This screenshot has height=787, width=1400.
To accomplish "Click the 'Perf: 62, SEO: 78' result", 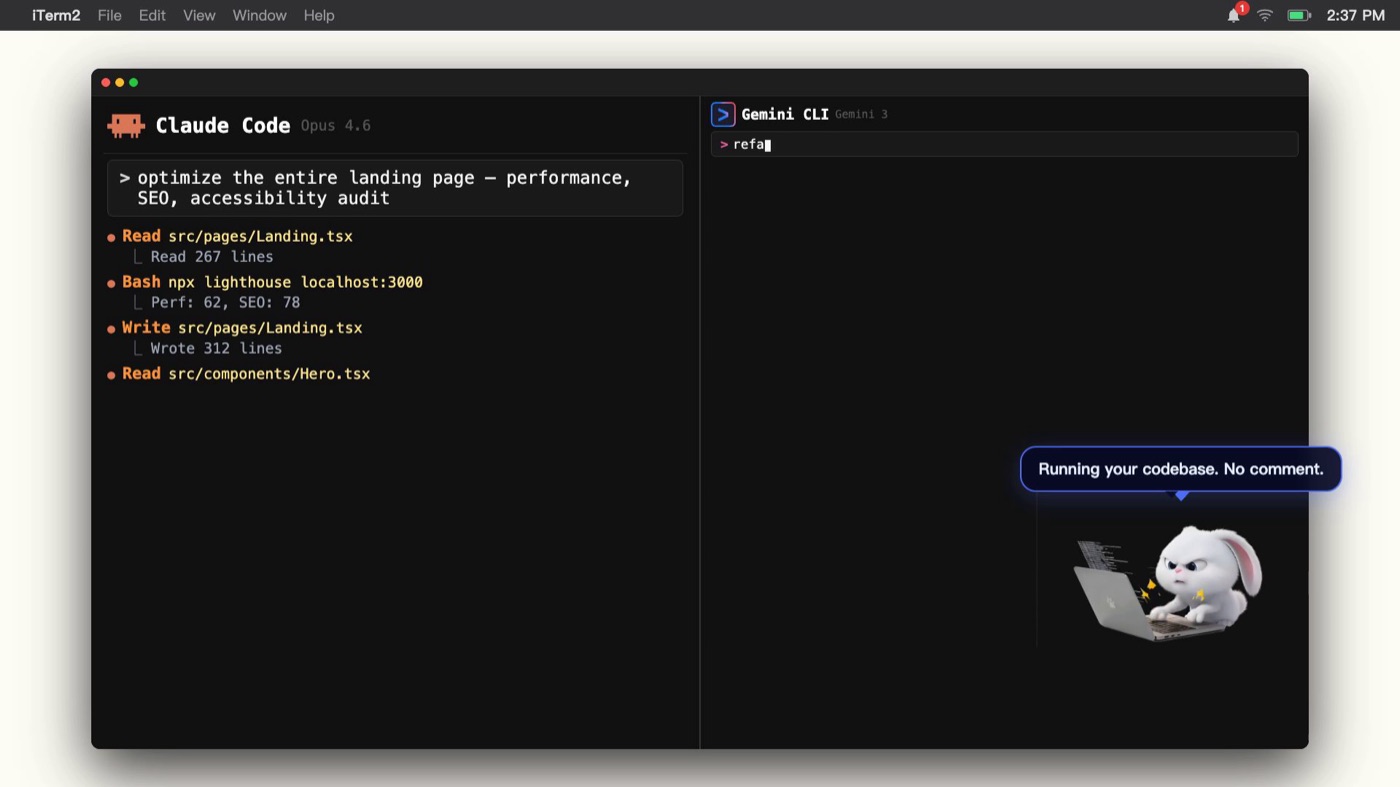I will tap(225, 303).
